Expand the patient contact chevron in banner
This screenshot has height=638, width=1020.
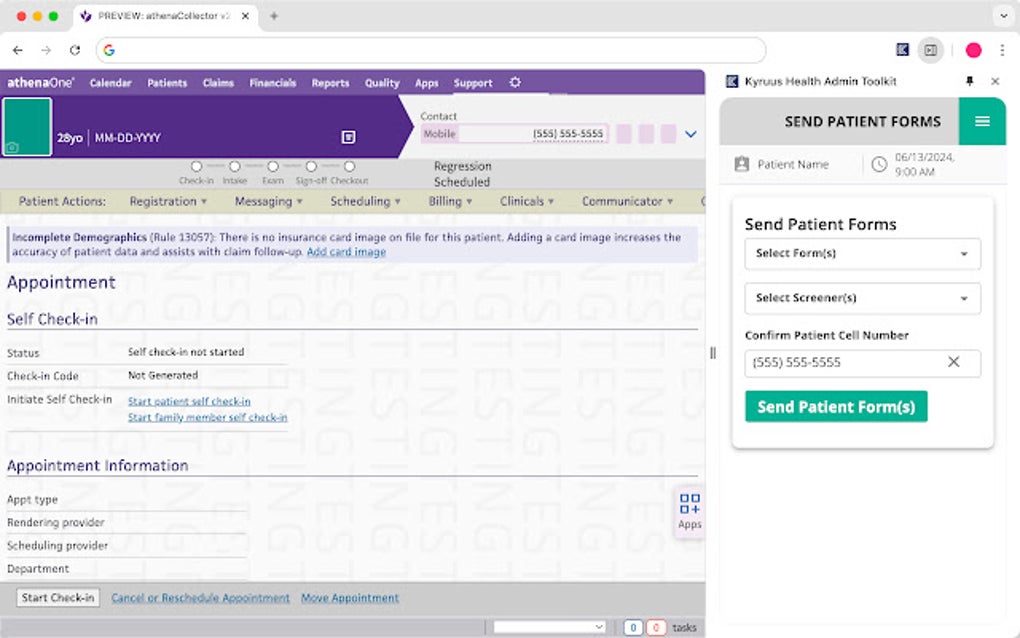tap(691, 133)
